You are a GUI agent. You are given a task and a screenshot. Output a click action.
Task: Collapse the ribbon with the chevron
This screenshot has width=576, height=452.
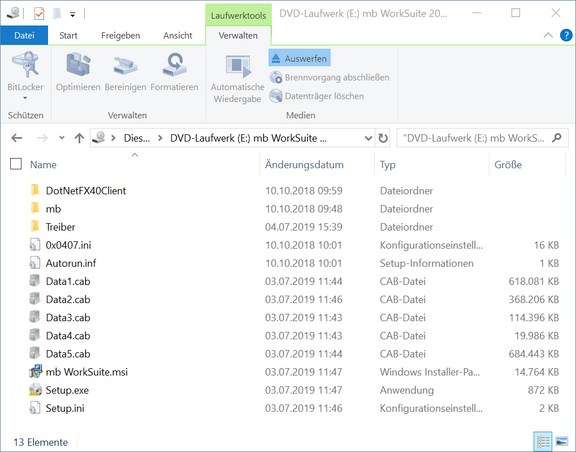pyautogui.click(x=548, y=35)
